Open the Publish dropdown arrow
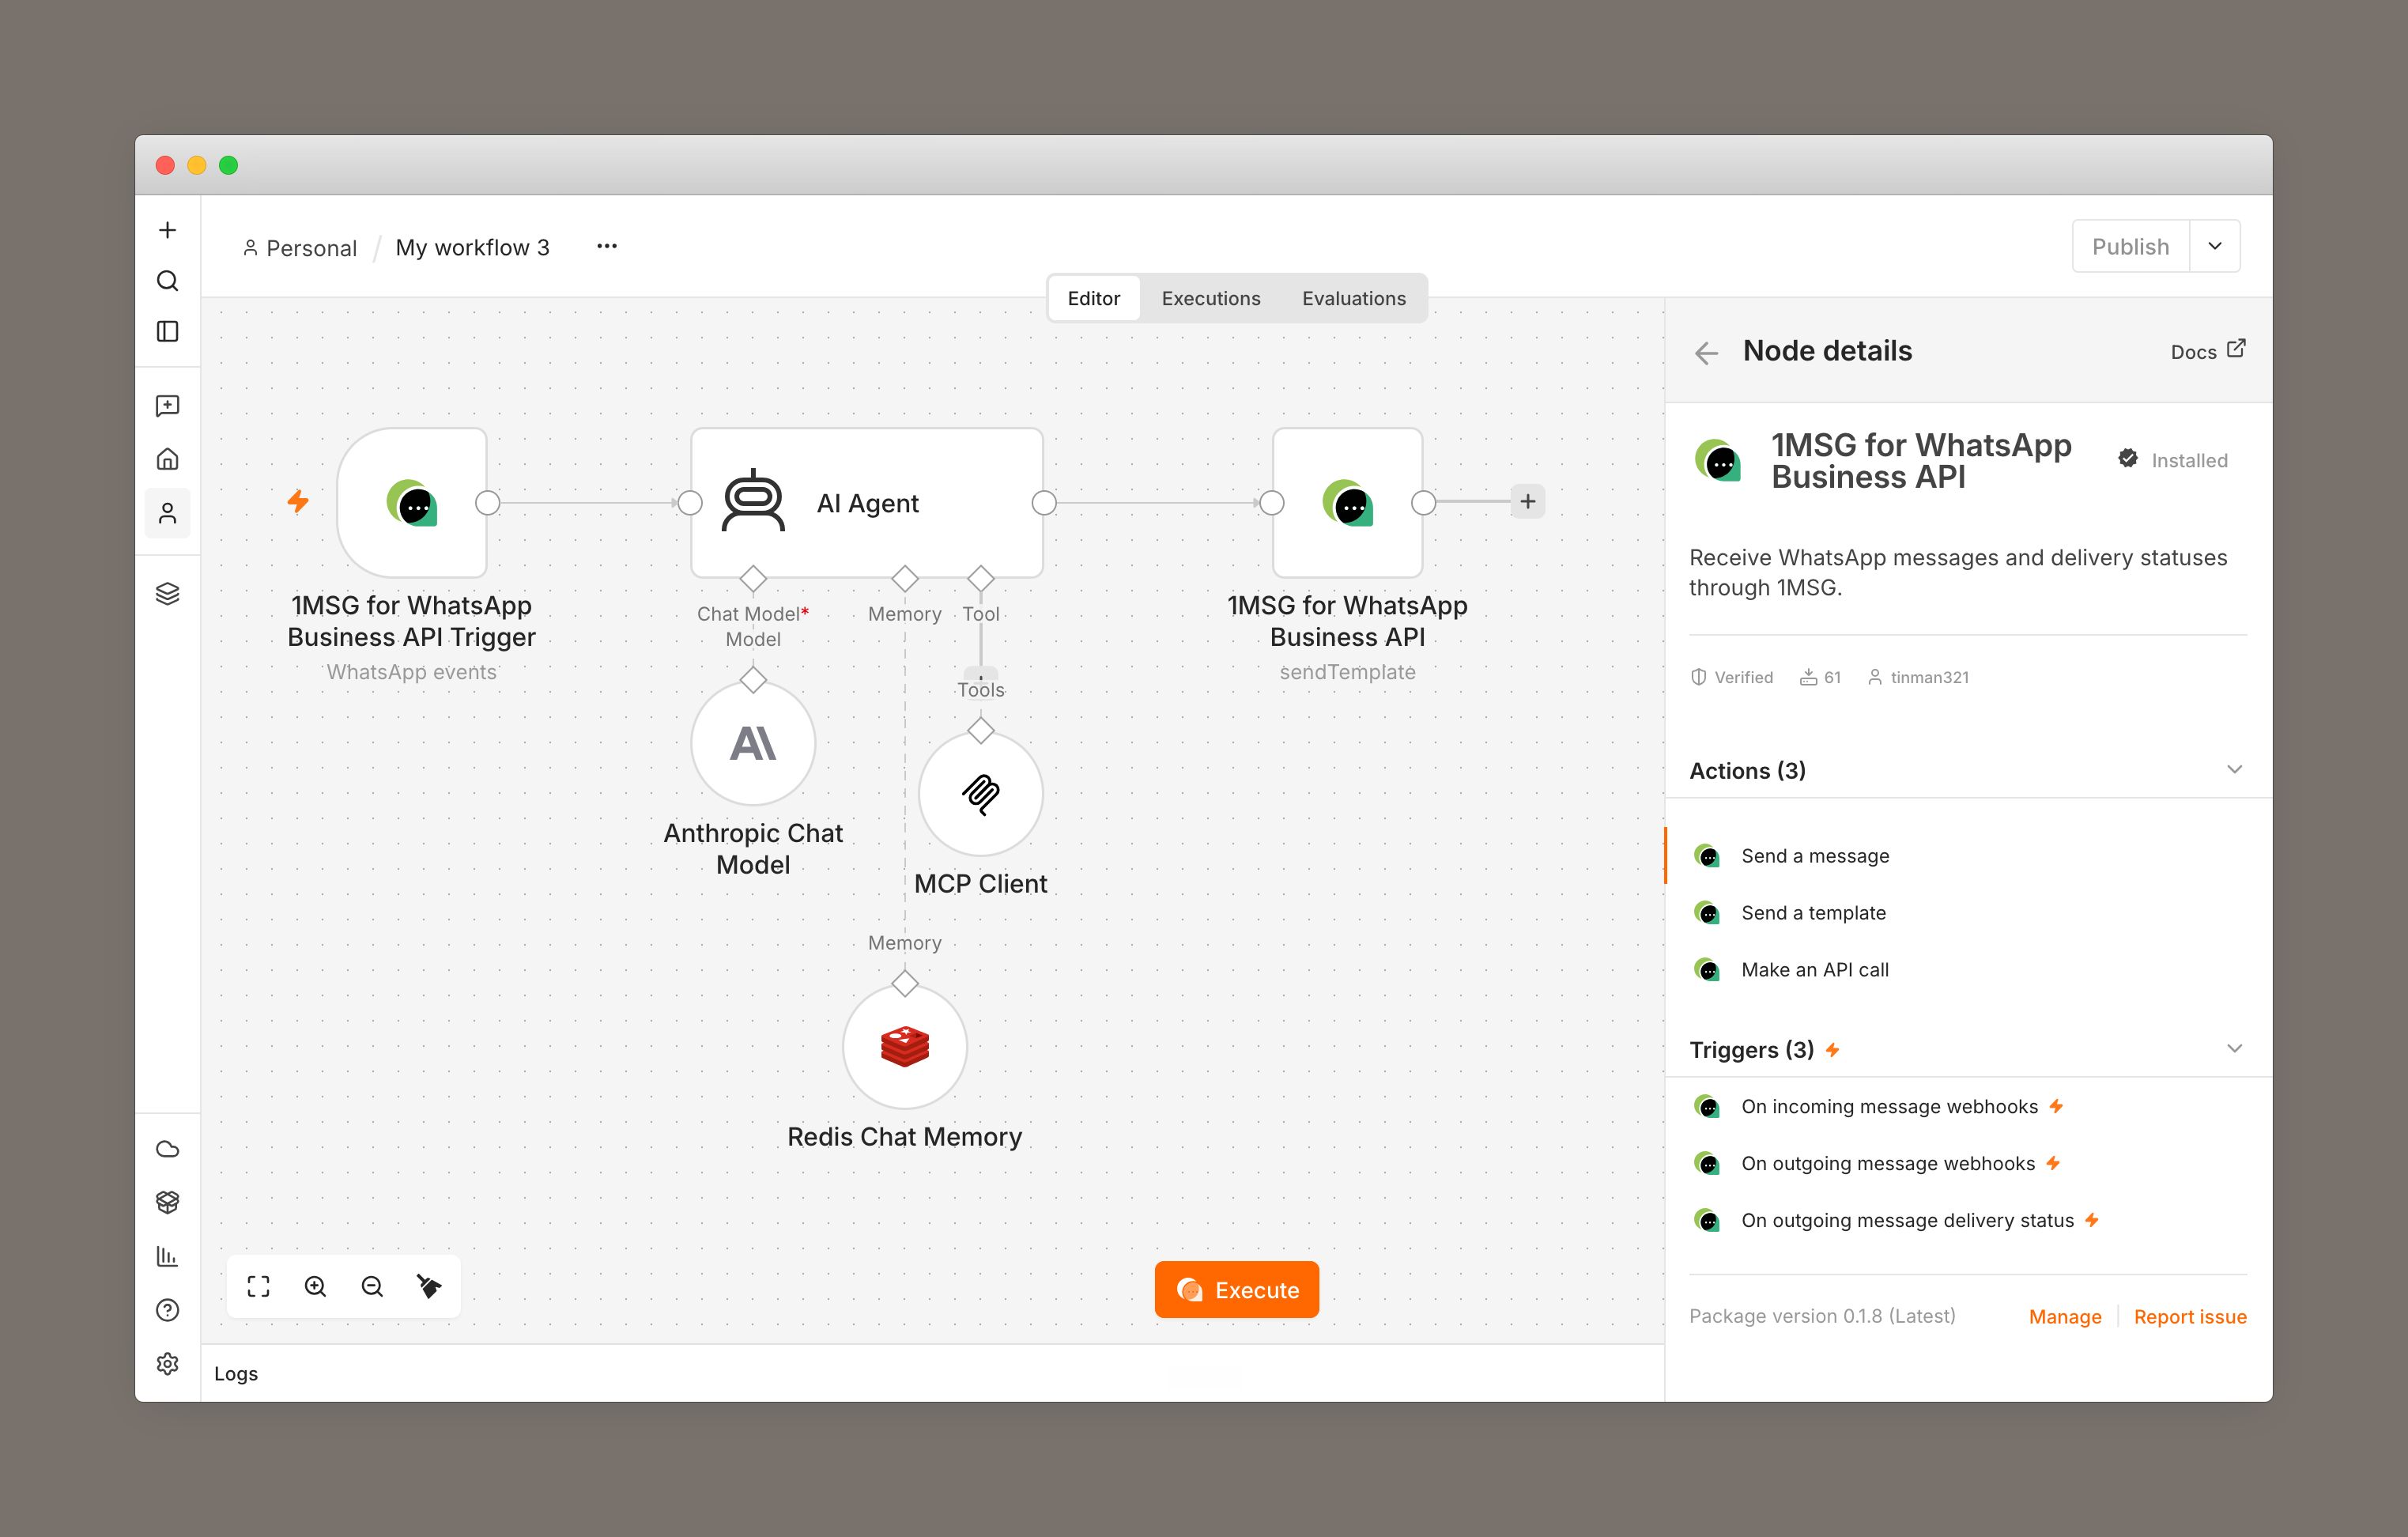 [2215, 246]
